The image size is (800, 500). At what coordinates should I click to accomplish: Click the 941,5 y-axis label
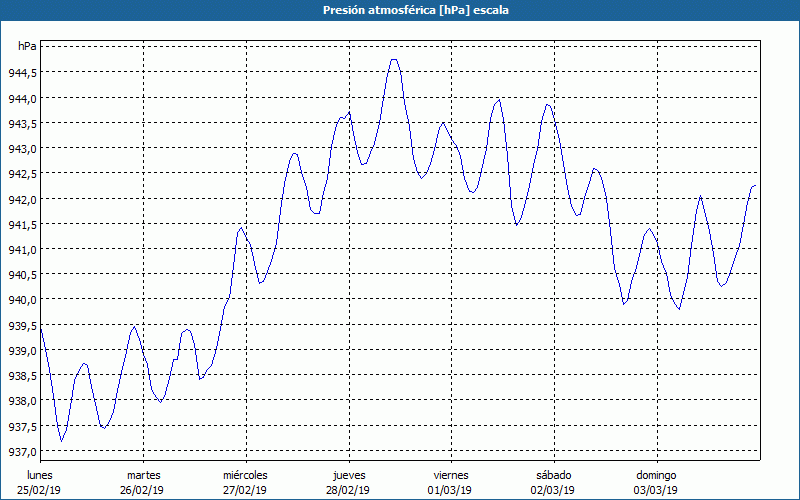coord(22,224)
